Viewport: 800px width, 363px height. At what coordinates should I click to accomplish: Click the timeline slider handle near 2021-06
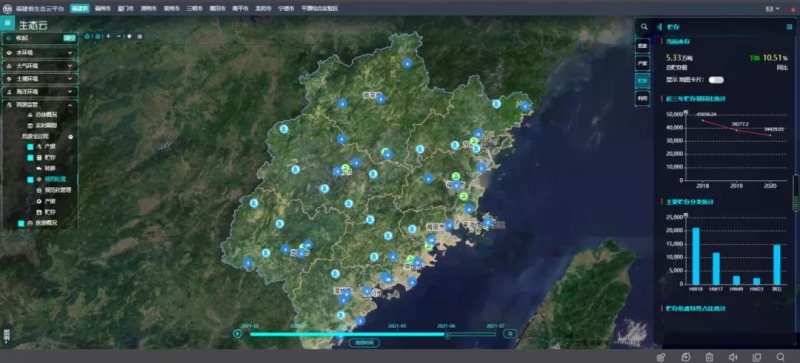tap(447, 334)
